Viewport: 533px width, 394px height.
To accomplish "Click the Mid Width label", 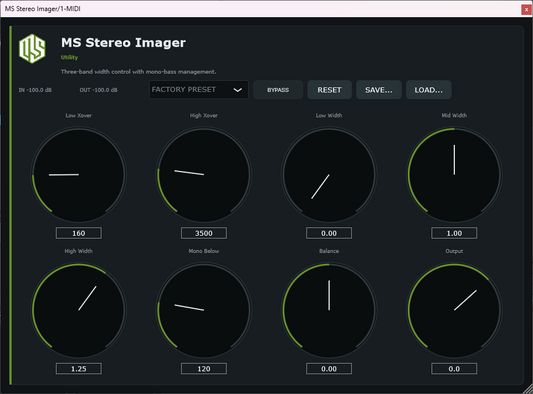I will pos(454,116).
